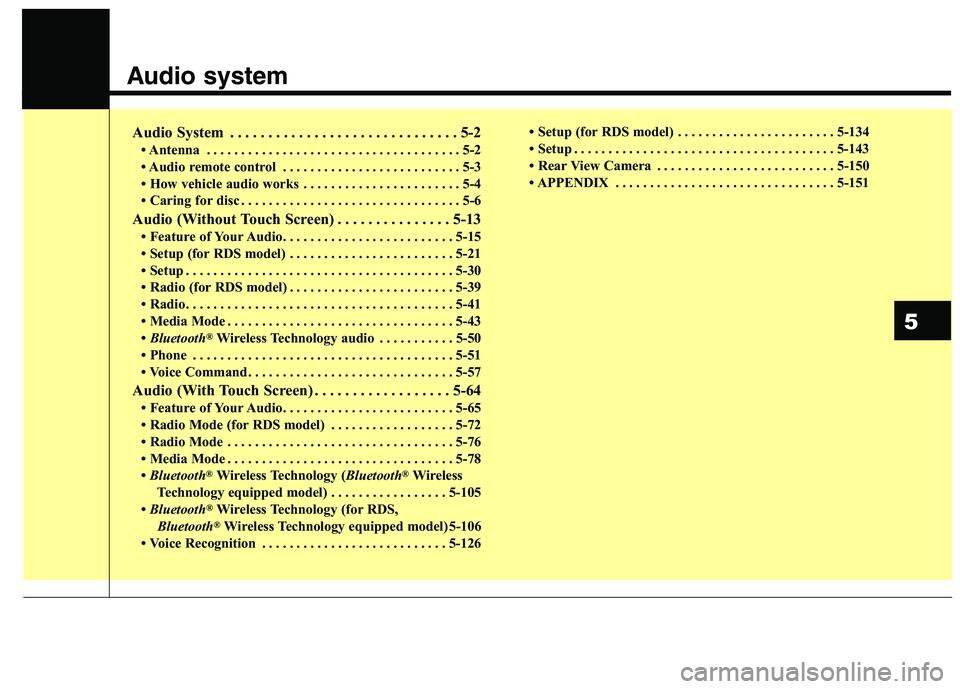Open 'Radio (for RDS model)' 5-39 entry
The width and height of the screenshot is (960, 689).
point(310,287)
